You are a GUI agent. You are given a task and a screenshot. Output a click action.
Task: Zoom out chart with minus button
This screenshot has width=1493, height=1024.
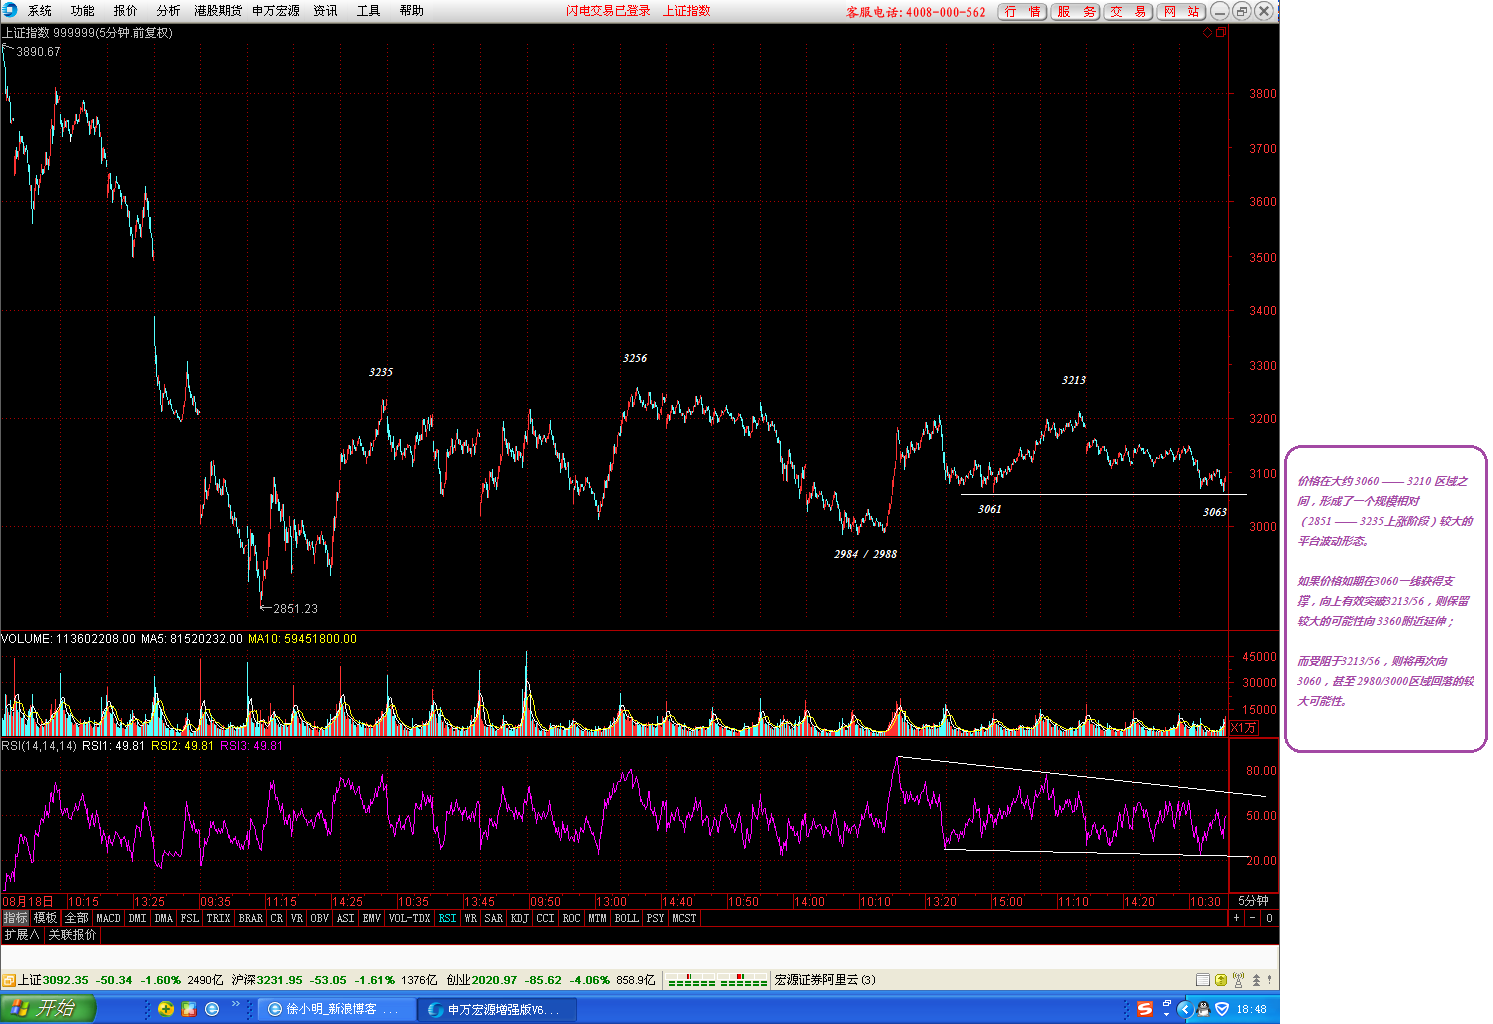[1252, 918]
